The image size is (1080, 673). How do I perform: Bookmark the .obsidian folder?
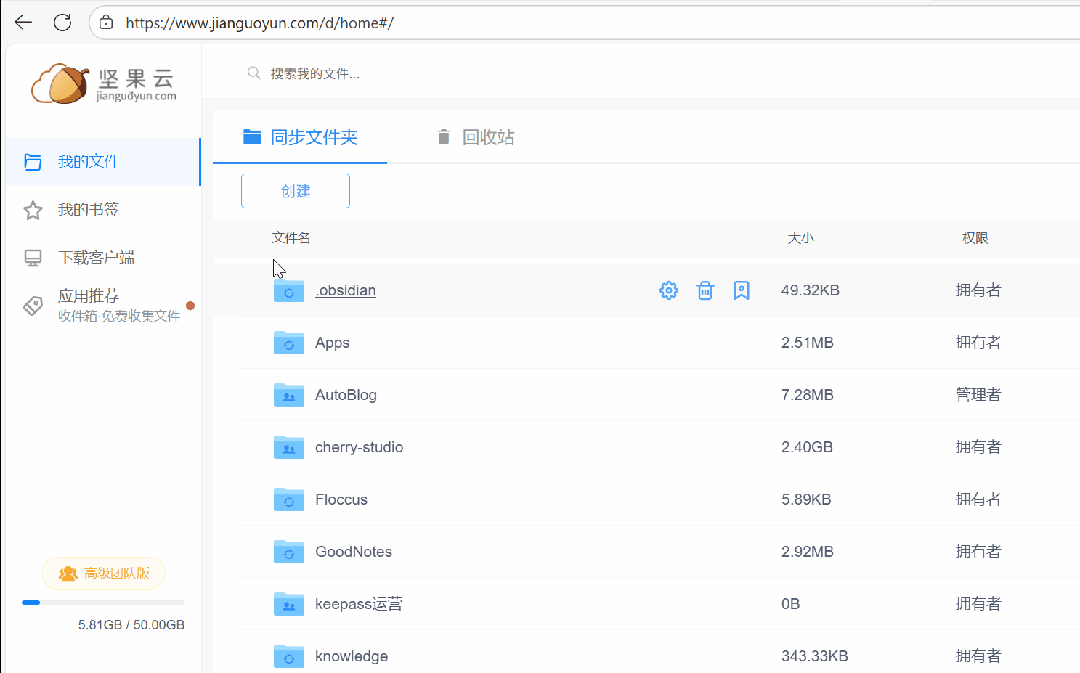pyautogui.click(x=741, y=291)
